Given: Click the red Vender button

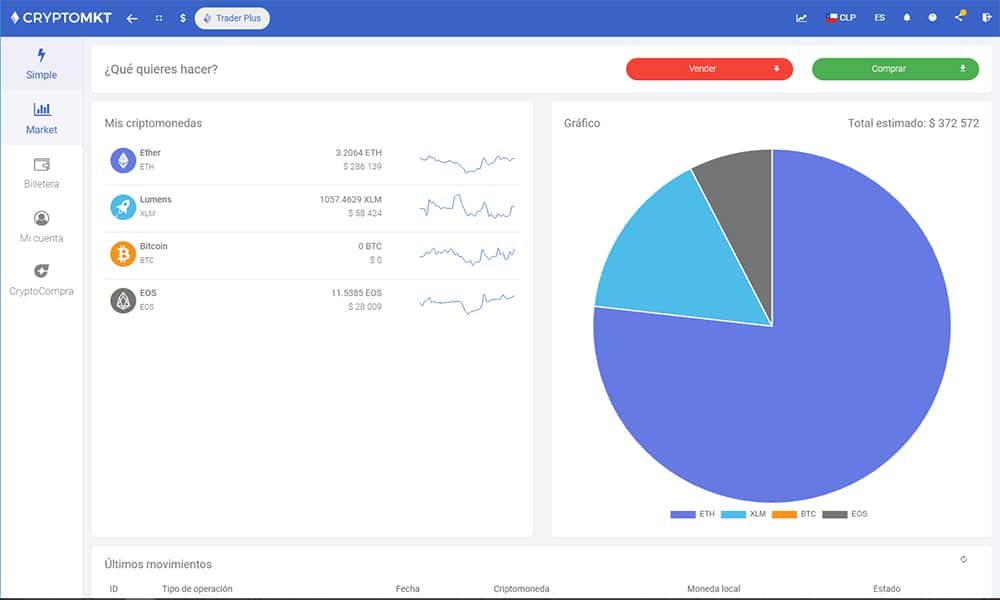Looking at the screenshot, I should [x=709, y=69].
